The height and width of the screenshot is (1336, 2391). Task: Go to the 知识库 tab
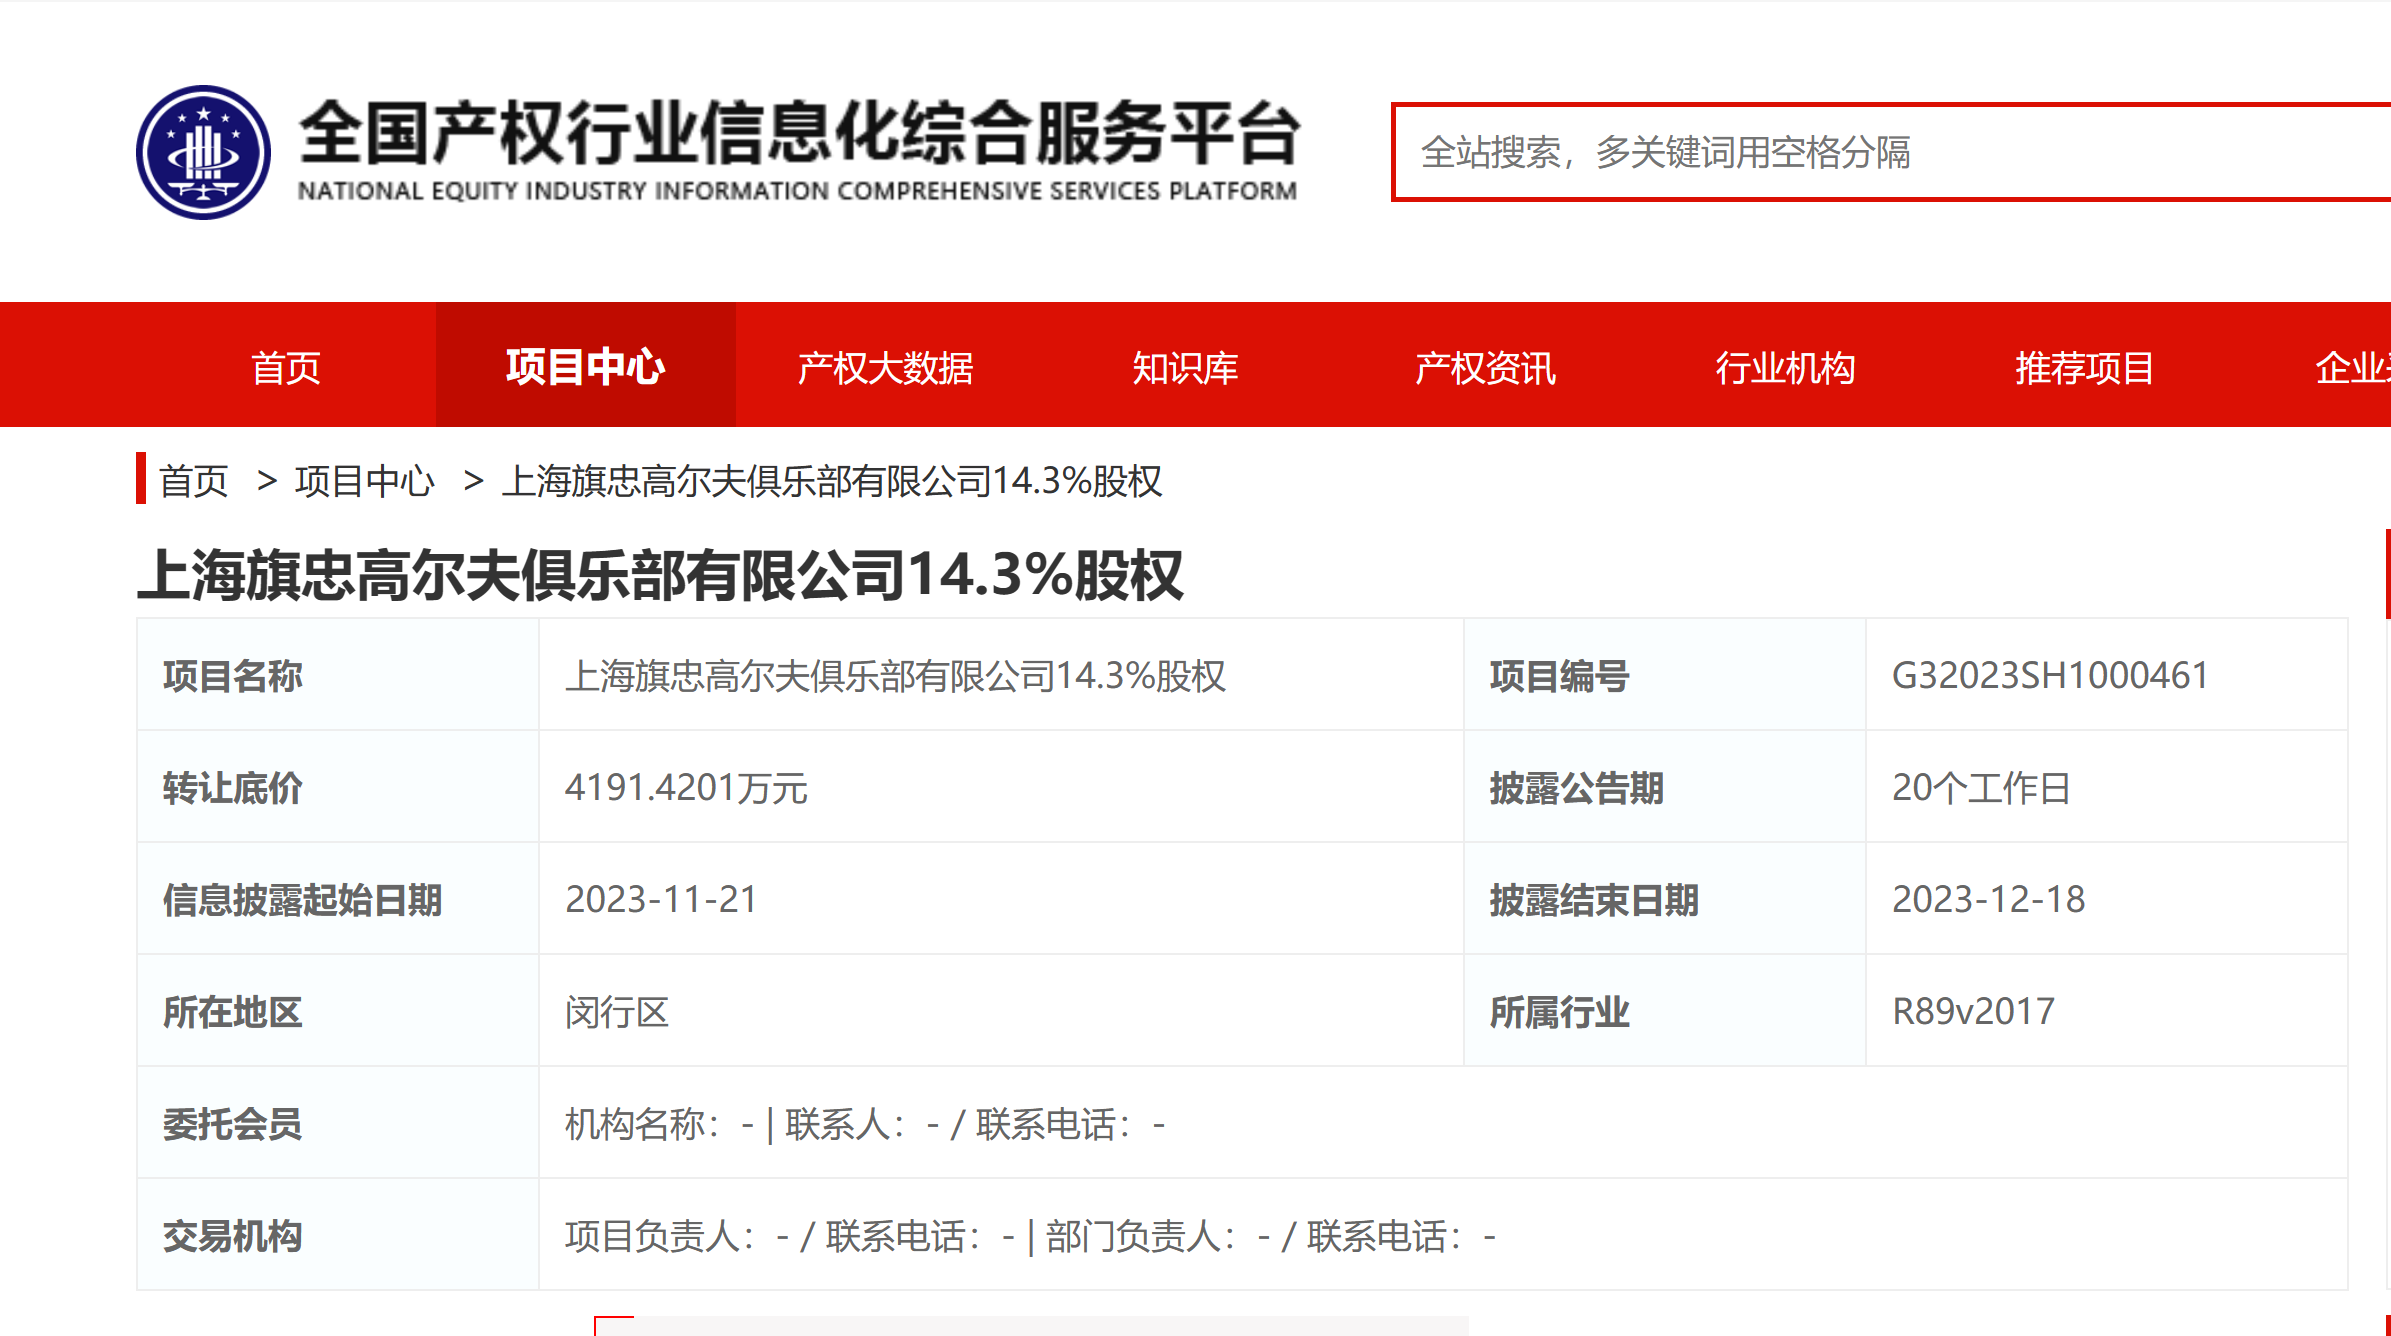(x=1185, y=367)
